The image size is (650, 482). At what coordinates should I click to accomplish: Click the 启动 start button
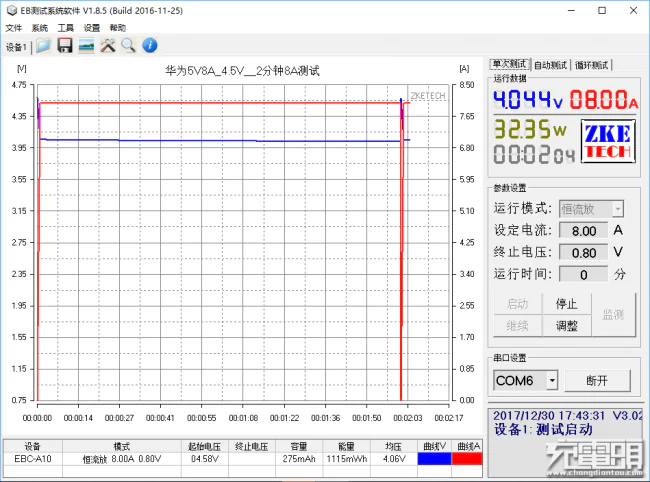518,304
